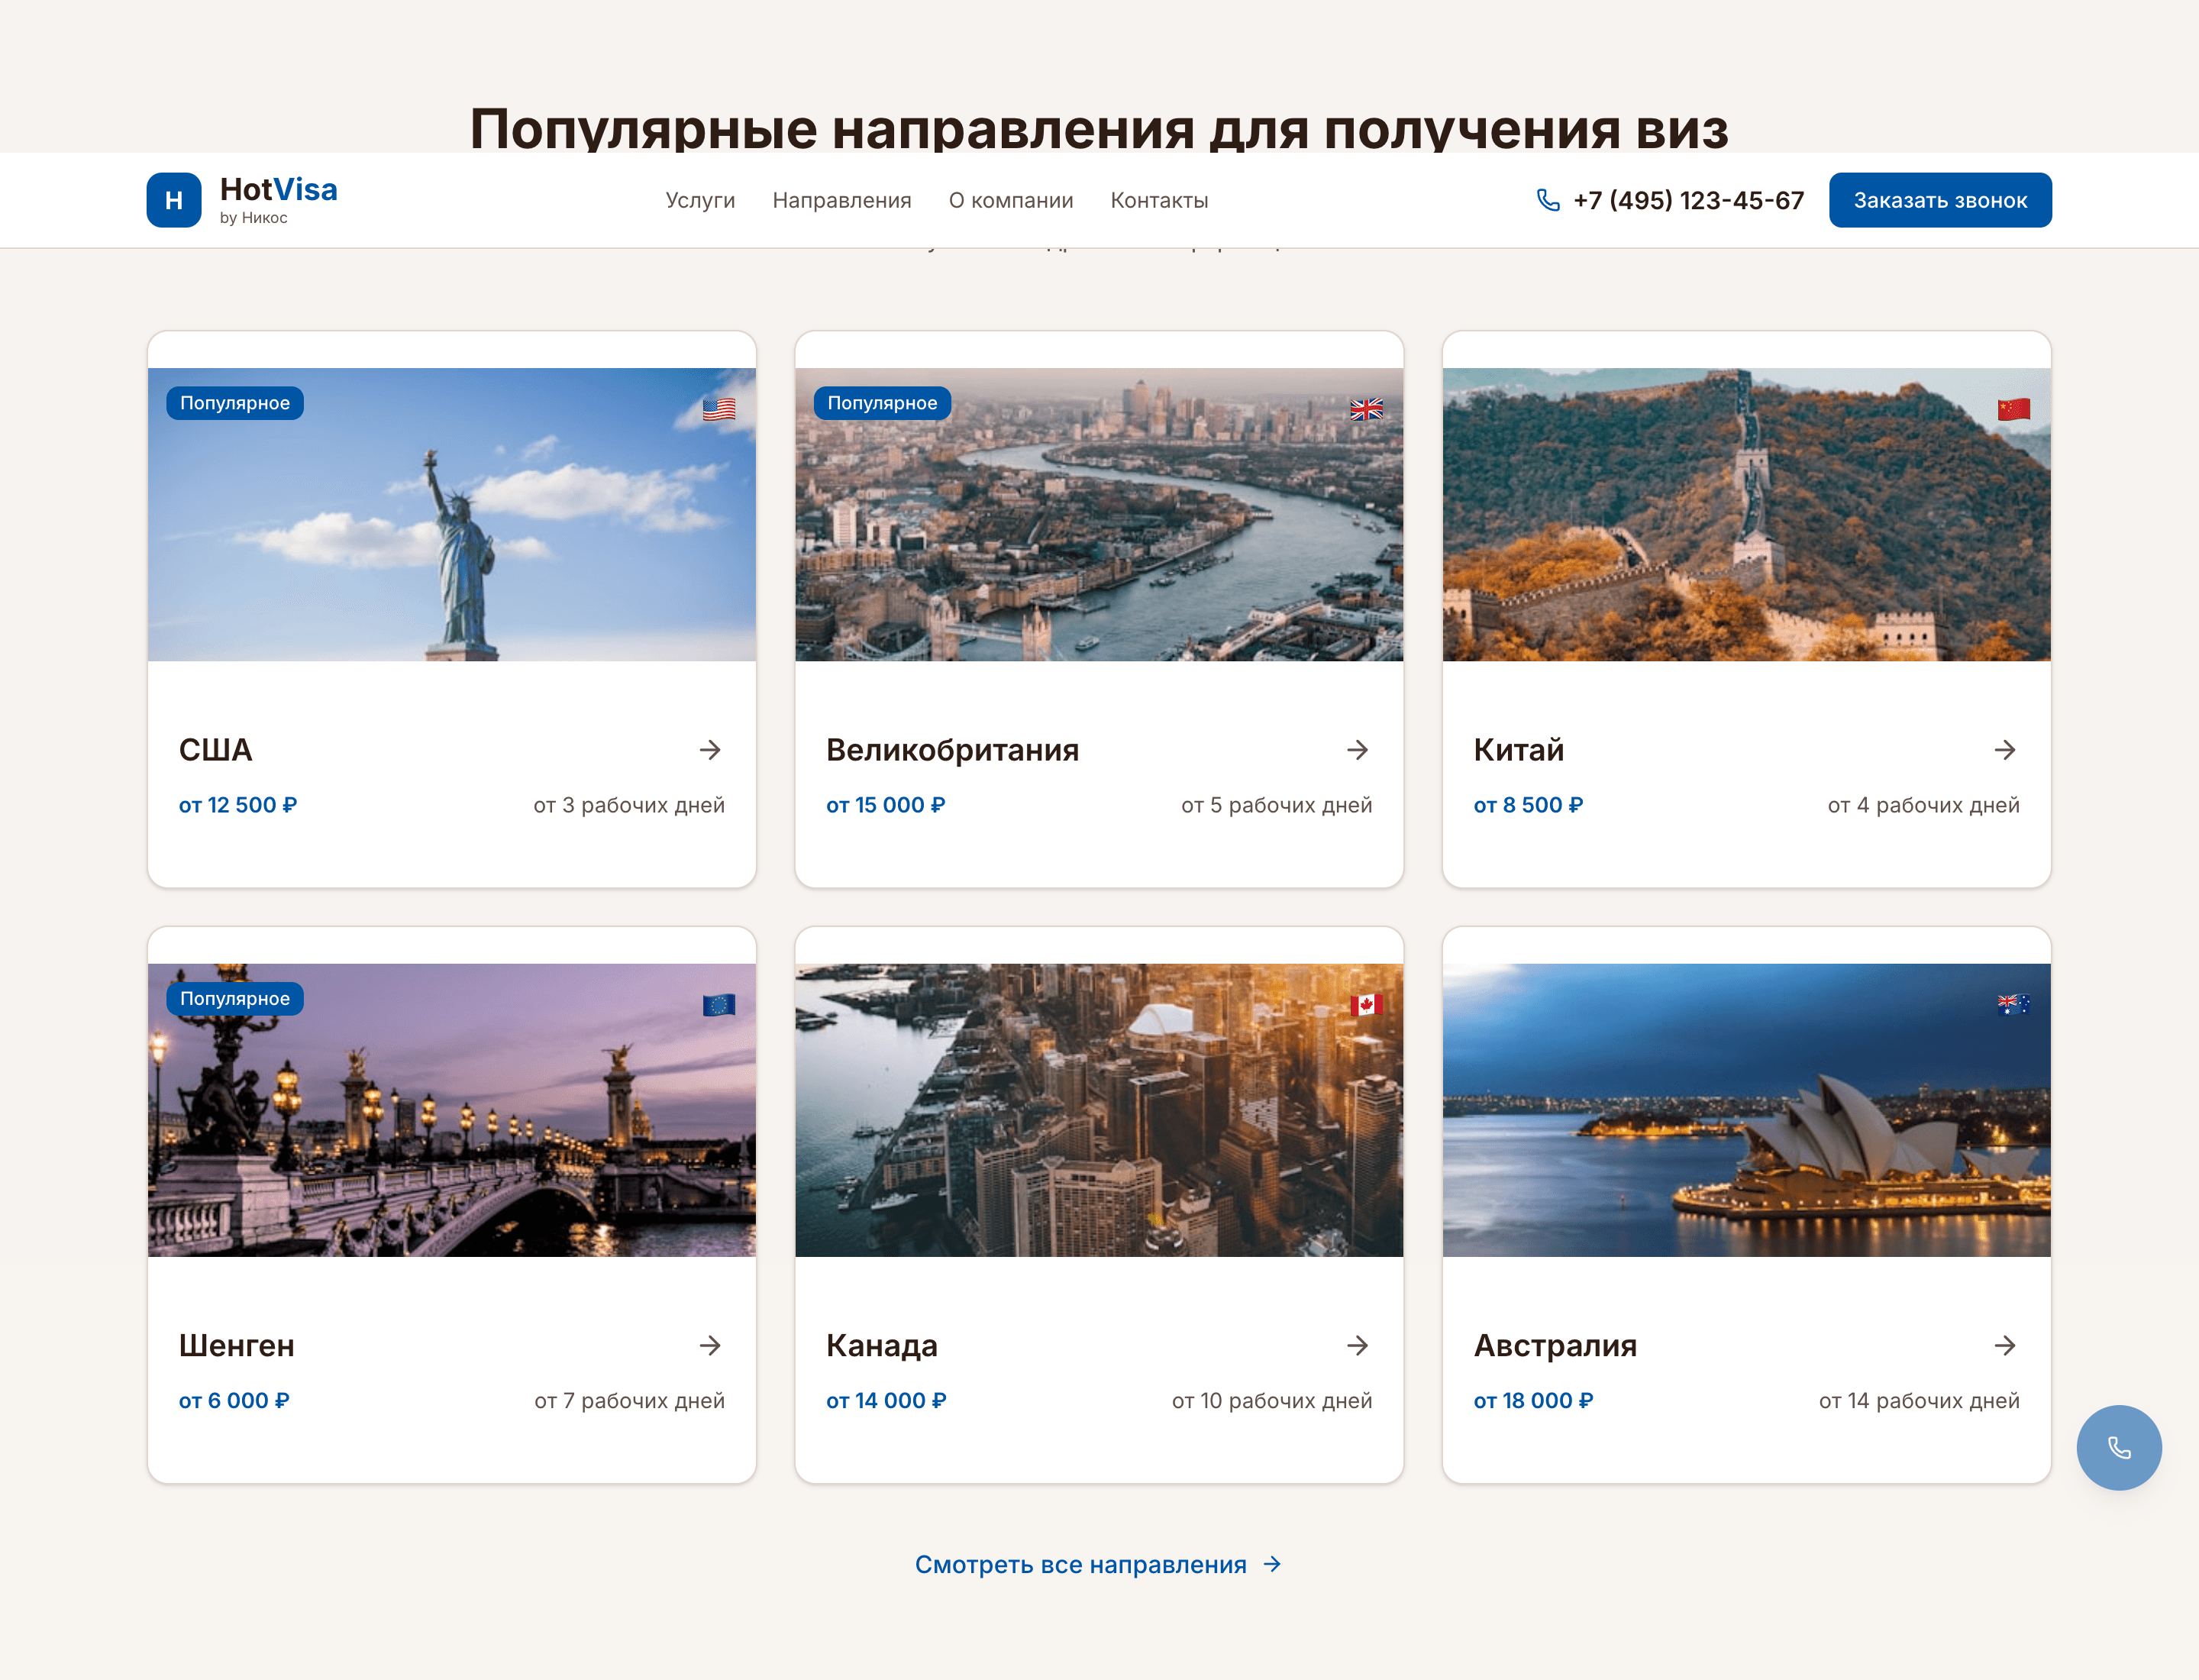Screen dimensions: 2199x1680
Task: Click the heading "Популярные направления для получения виз"
Action: [x=1099, y=128]
